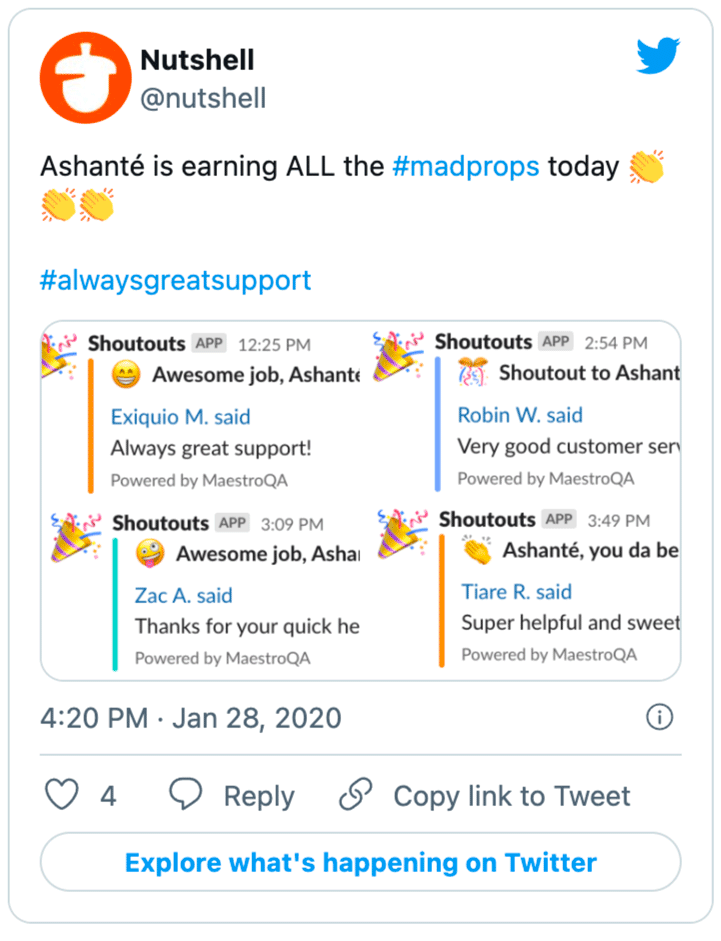Like the tweet with the heart icon
The height and width of the screenshot is (941, 721).
coord(63,796)
